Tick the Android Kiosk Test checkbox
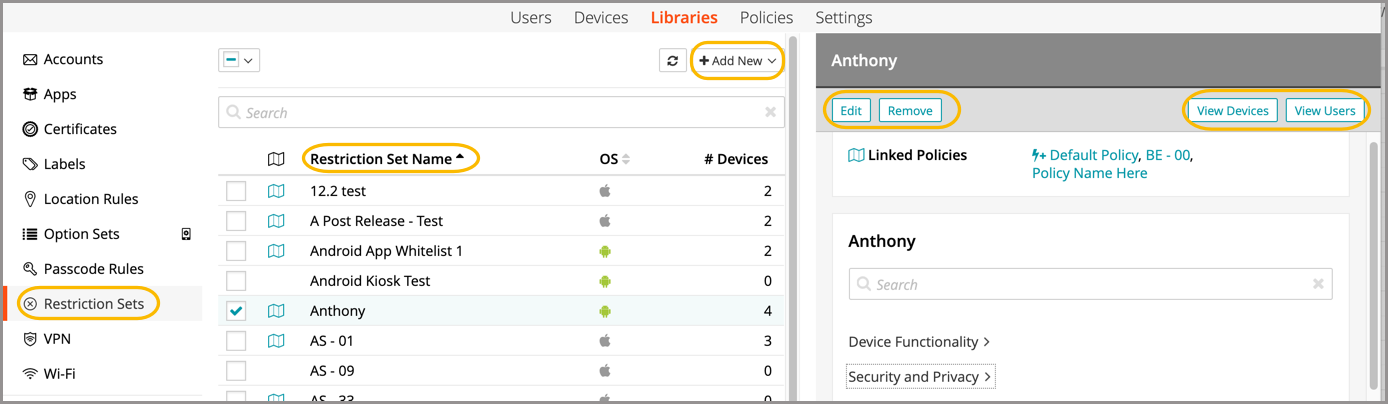This screenshot has height=404, width=1388. coord(236,281)
